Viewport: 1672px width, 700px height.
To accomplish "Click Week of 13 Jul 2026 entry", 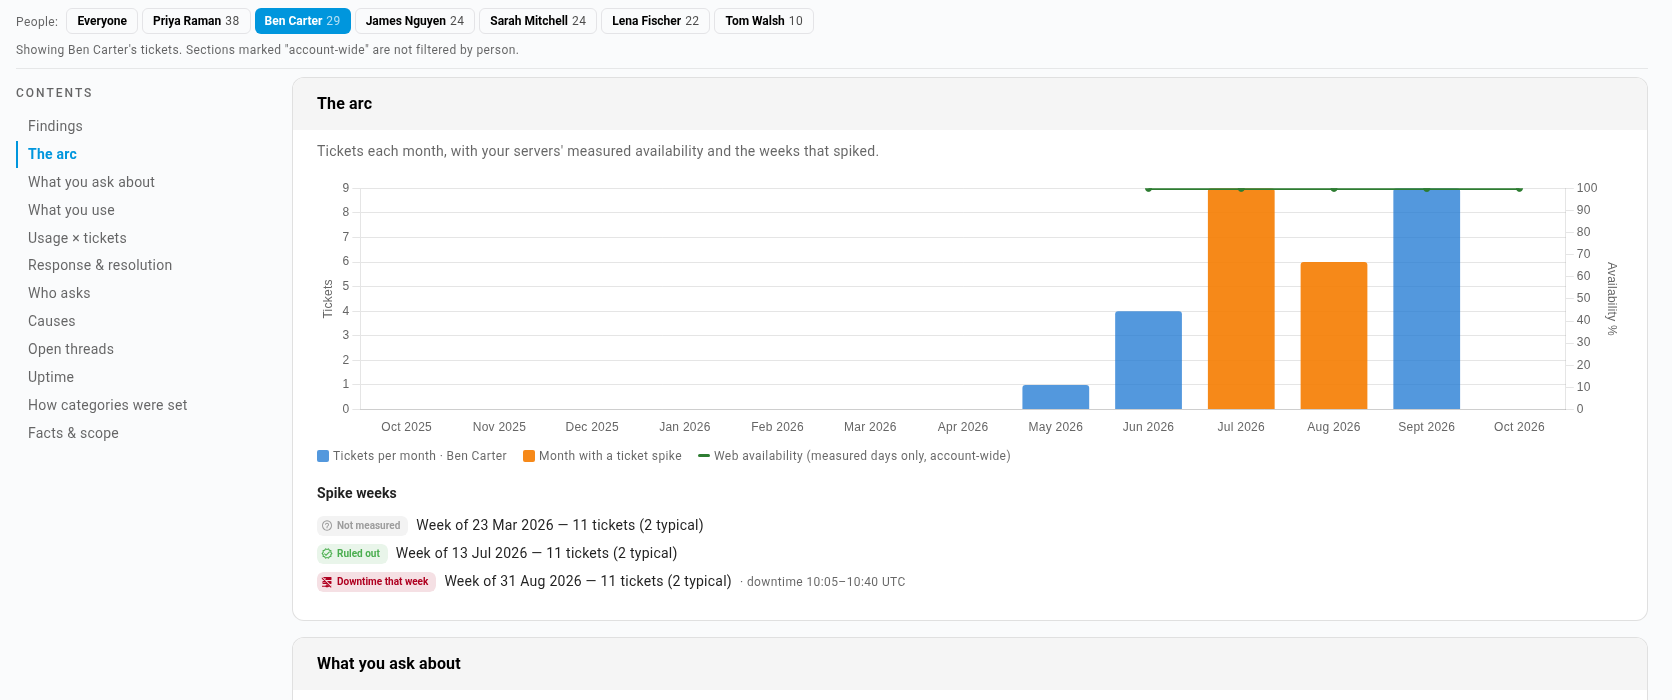I will click(537, 554).
